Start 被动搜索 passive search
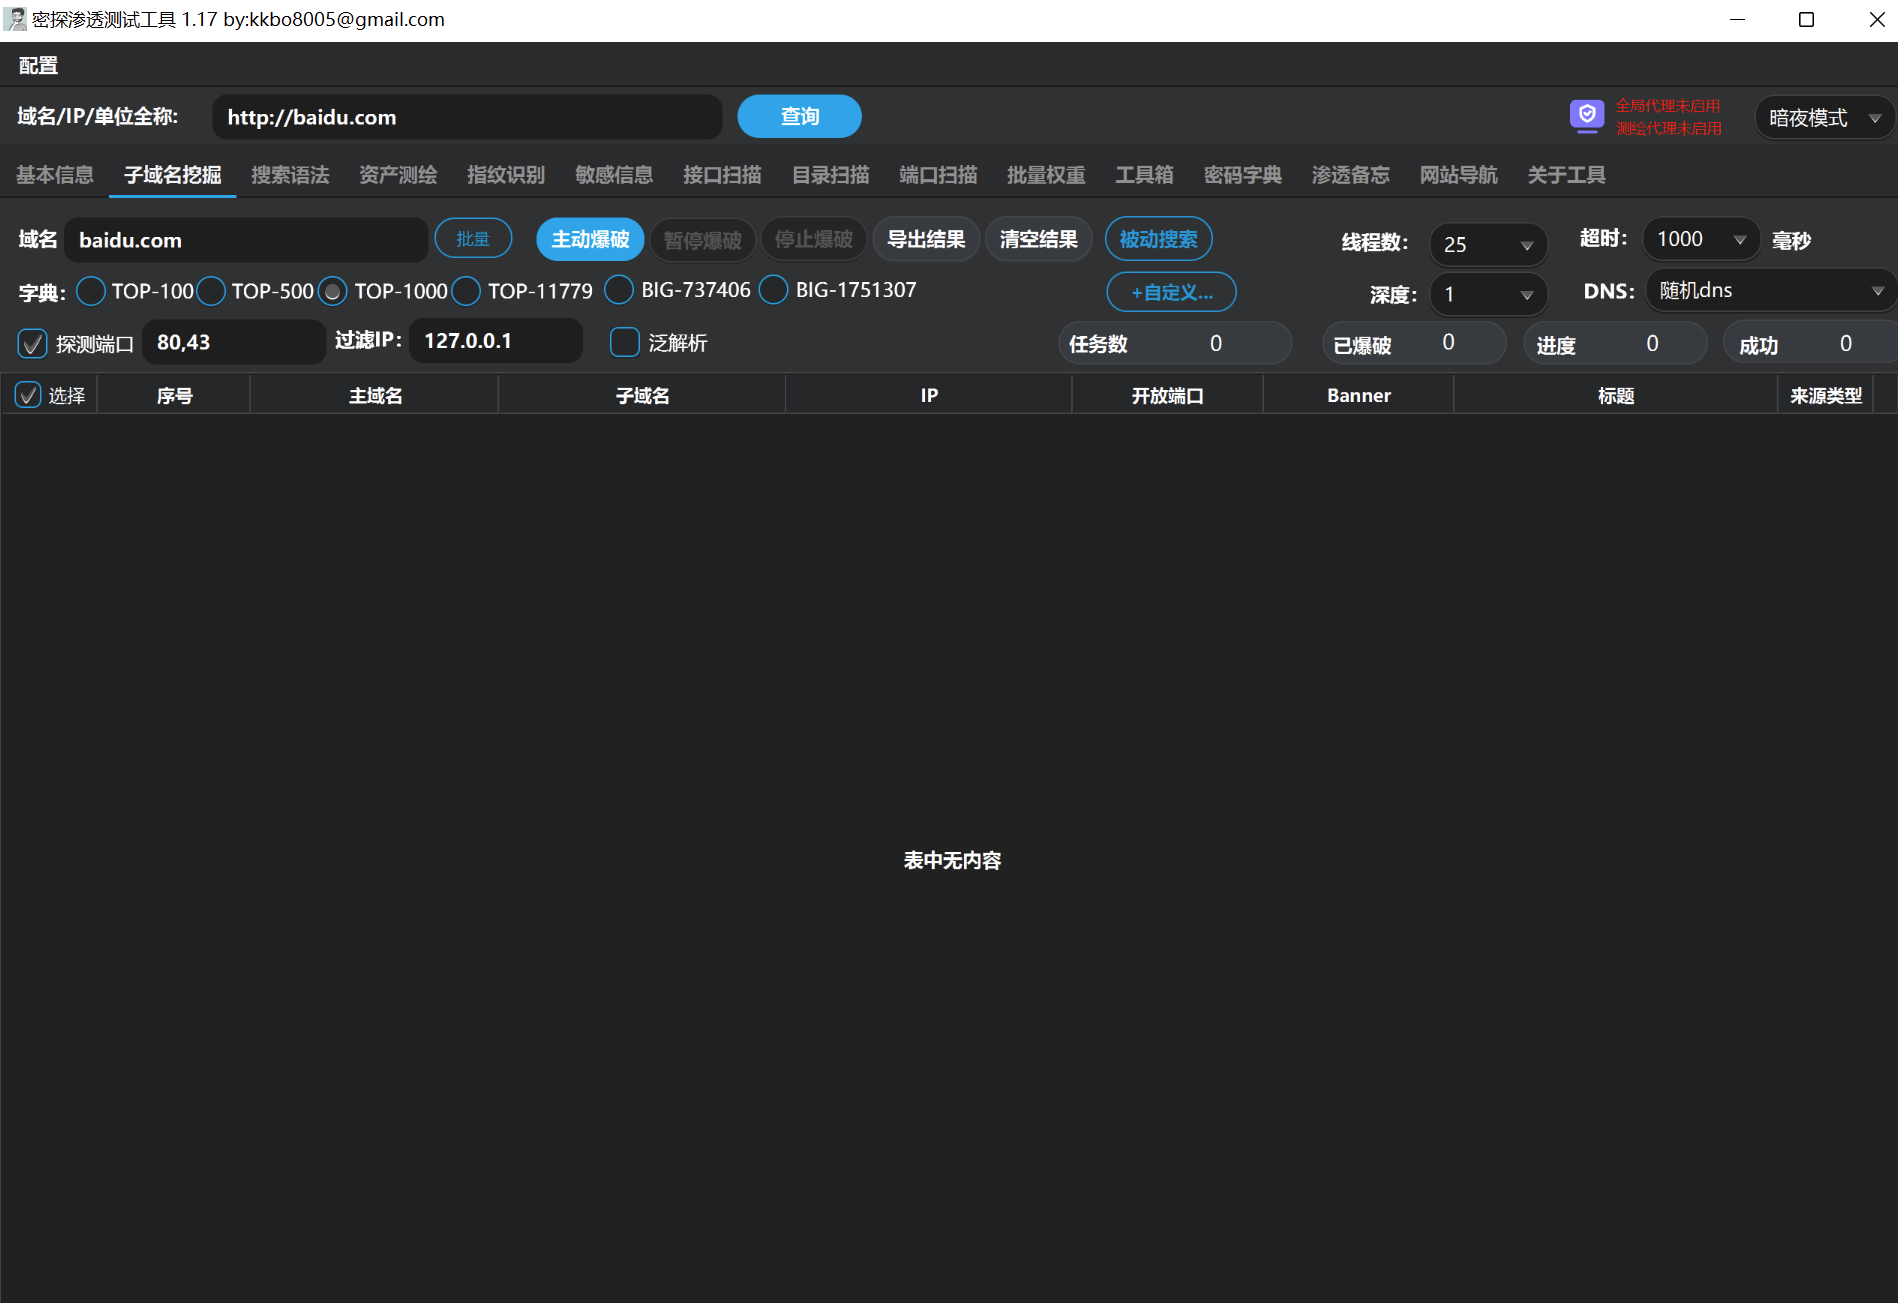The height and width of the screenshot is (1303, 1898). [x=1158, y=239]
